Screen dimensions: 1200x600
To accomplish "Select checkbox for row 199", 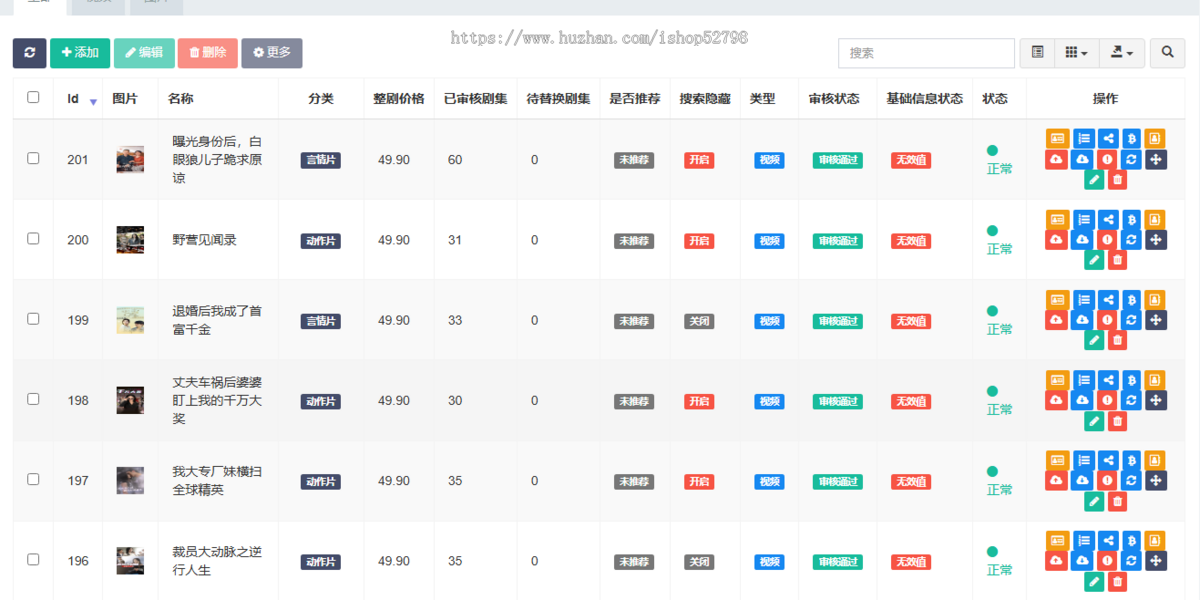I will coord(33,318).
